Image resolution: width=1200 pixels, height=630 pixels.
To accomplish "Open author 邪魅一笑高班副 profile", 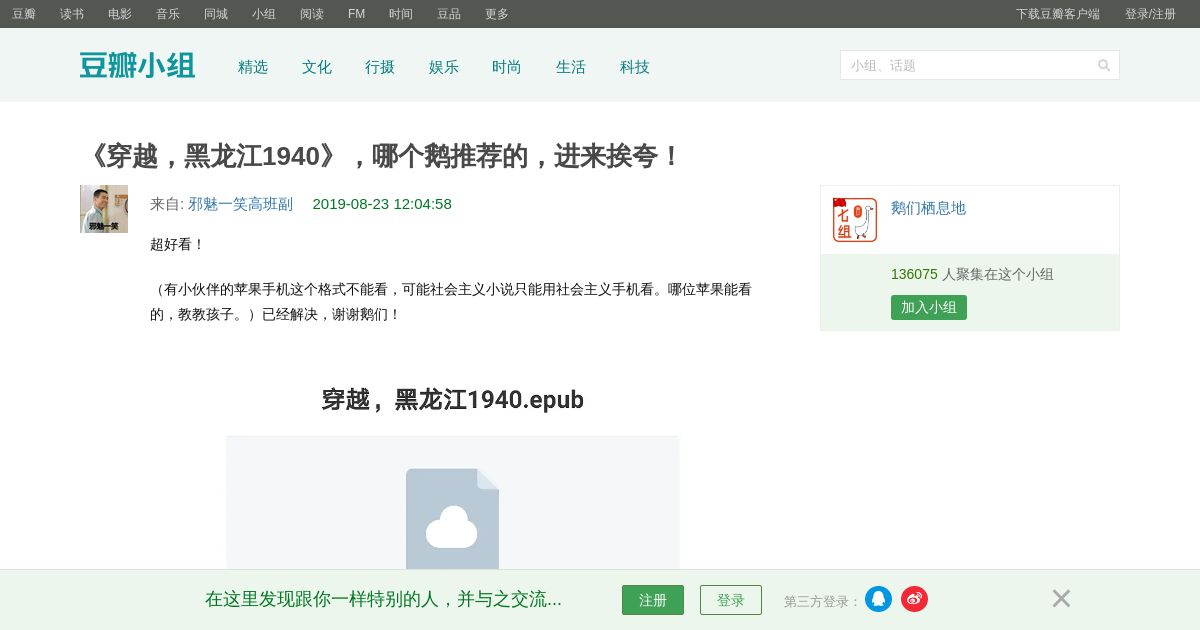I will coord(241,204).
